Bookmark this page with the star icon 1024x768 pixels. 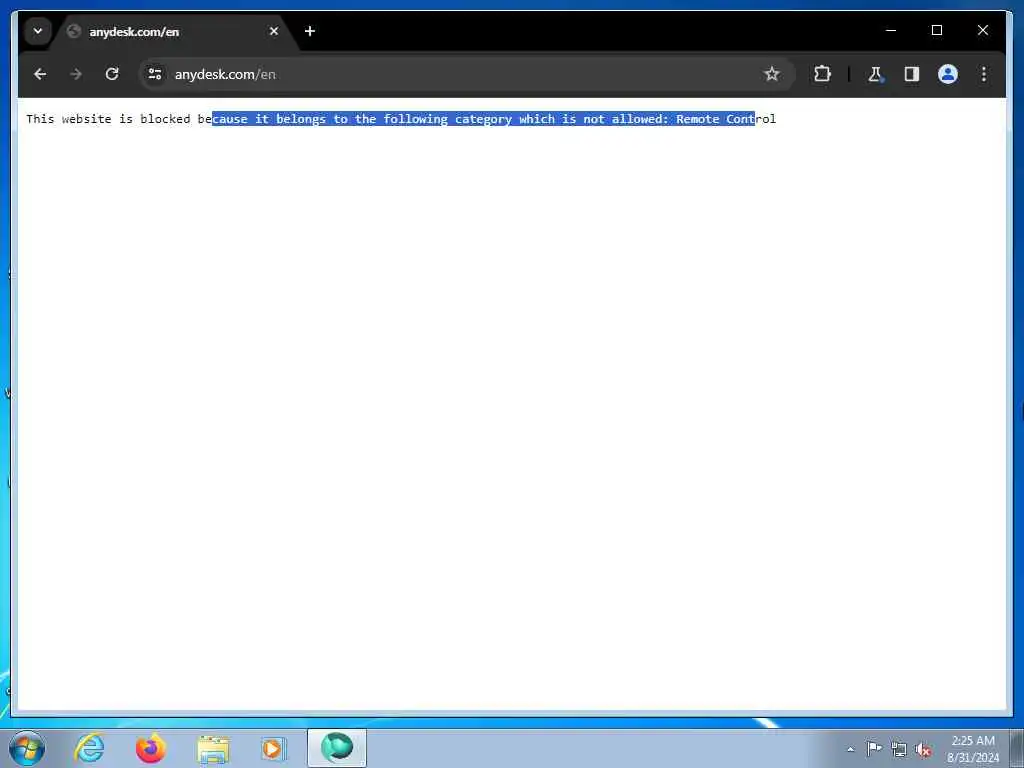click(771, 74)
